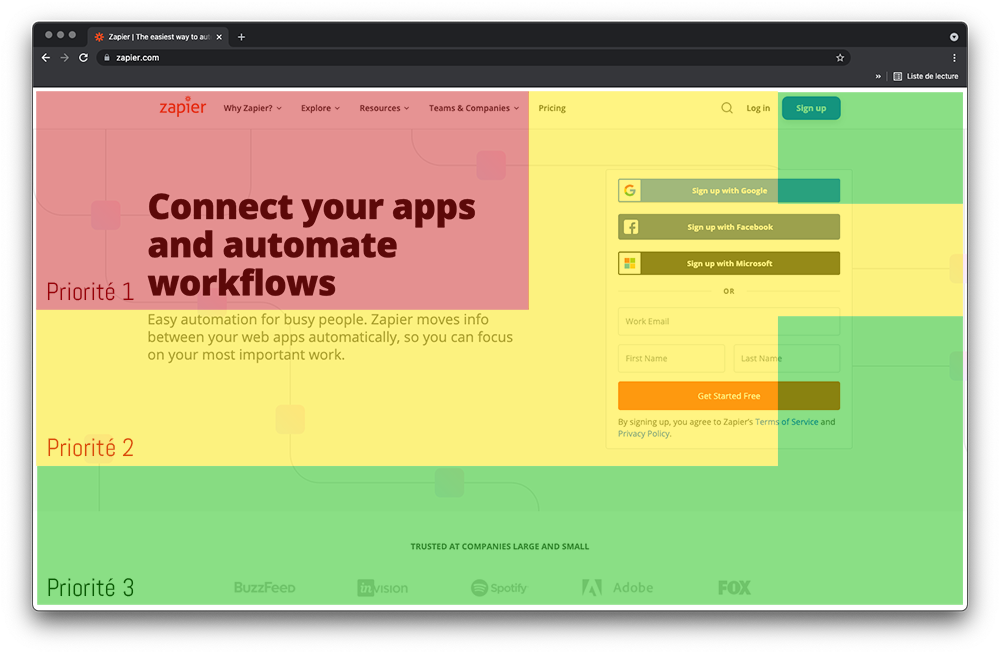Sign up with Microsoft
Image resolution: width=1000 pixels, height=654 pixels.
[728, 263]
